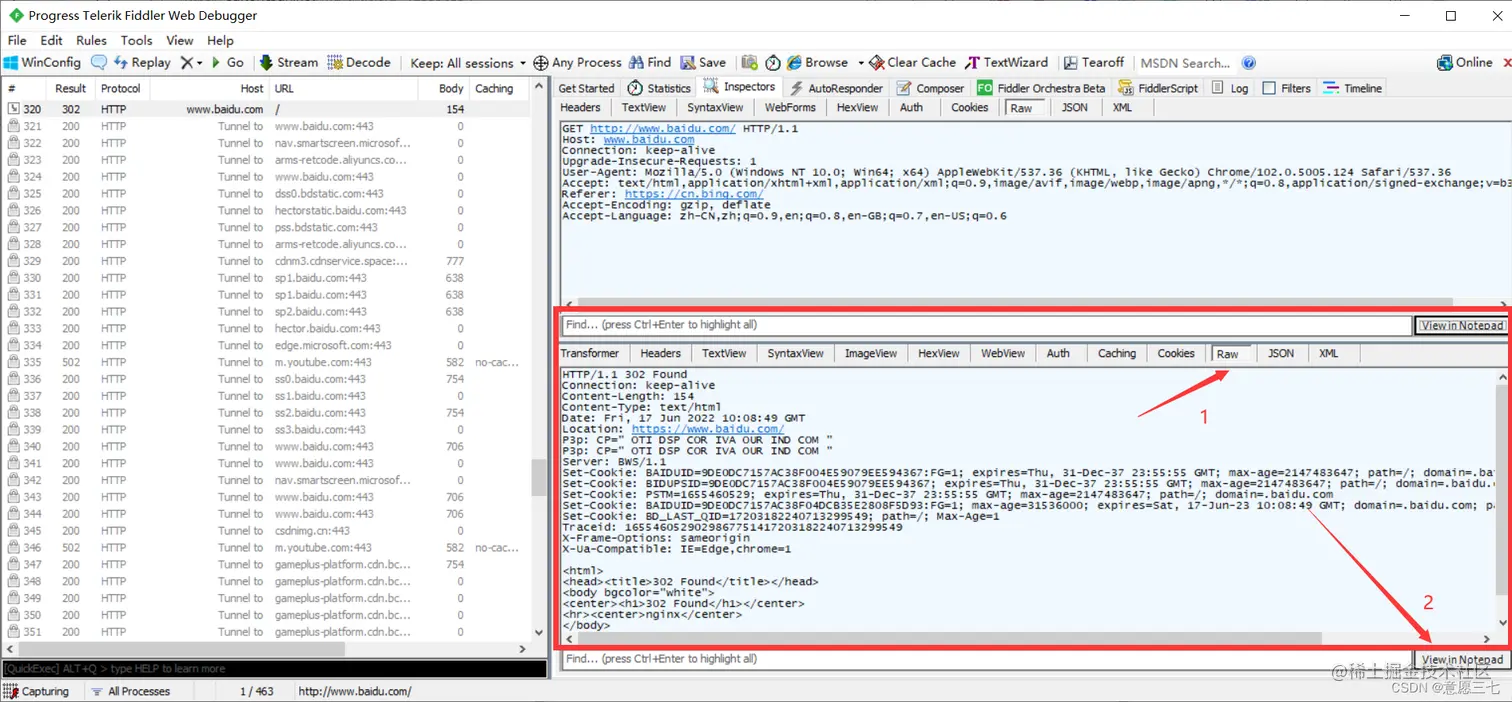This screenshot has width=1512, height=702.
Task: Toggle Capturing in status bar
Action: tap(37, 691)
